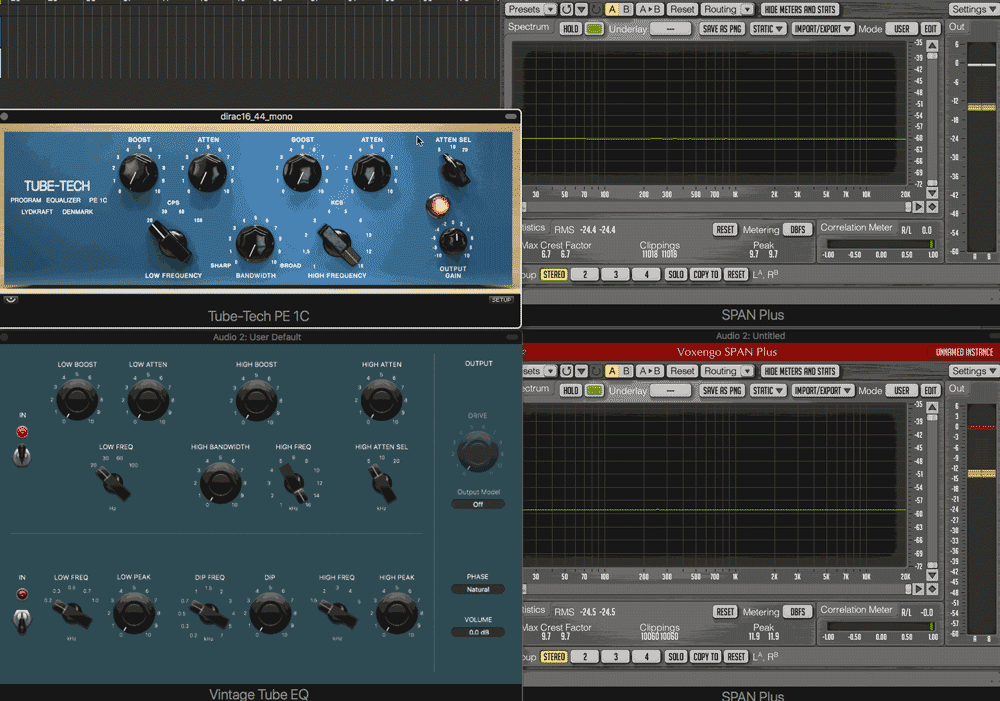Image resolution: width=1000 pixels, height=701 pixels.
Task: Select group tab 4 in top SPAN Plus
Action: click(x=646, y=275)
